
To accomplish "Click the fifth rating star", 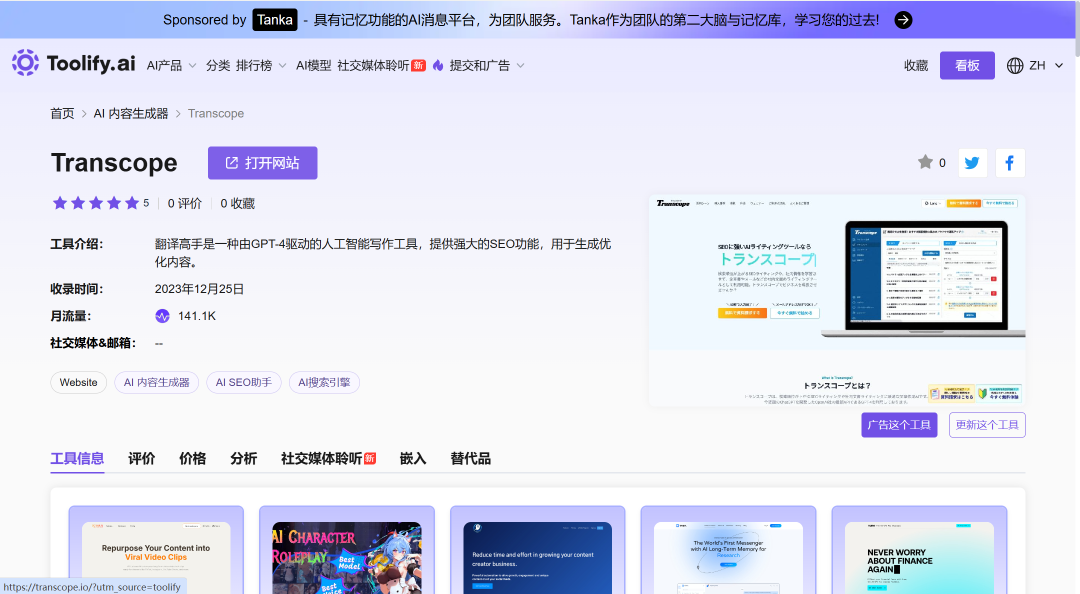I will [132, 203].
